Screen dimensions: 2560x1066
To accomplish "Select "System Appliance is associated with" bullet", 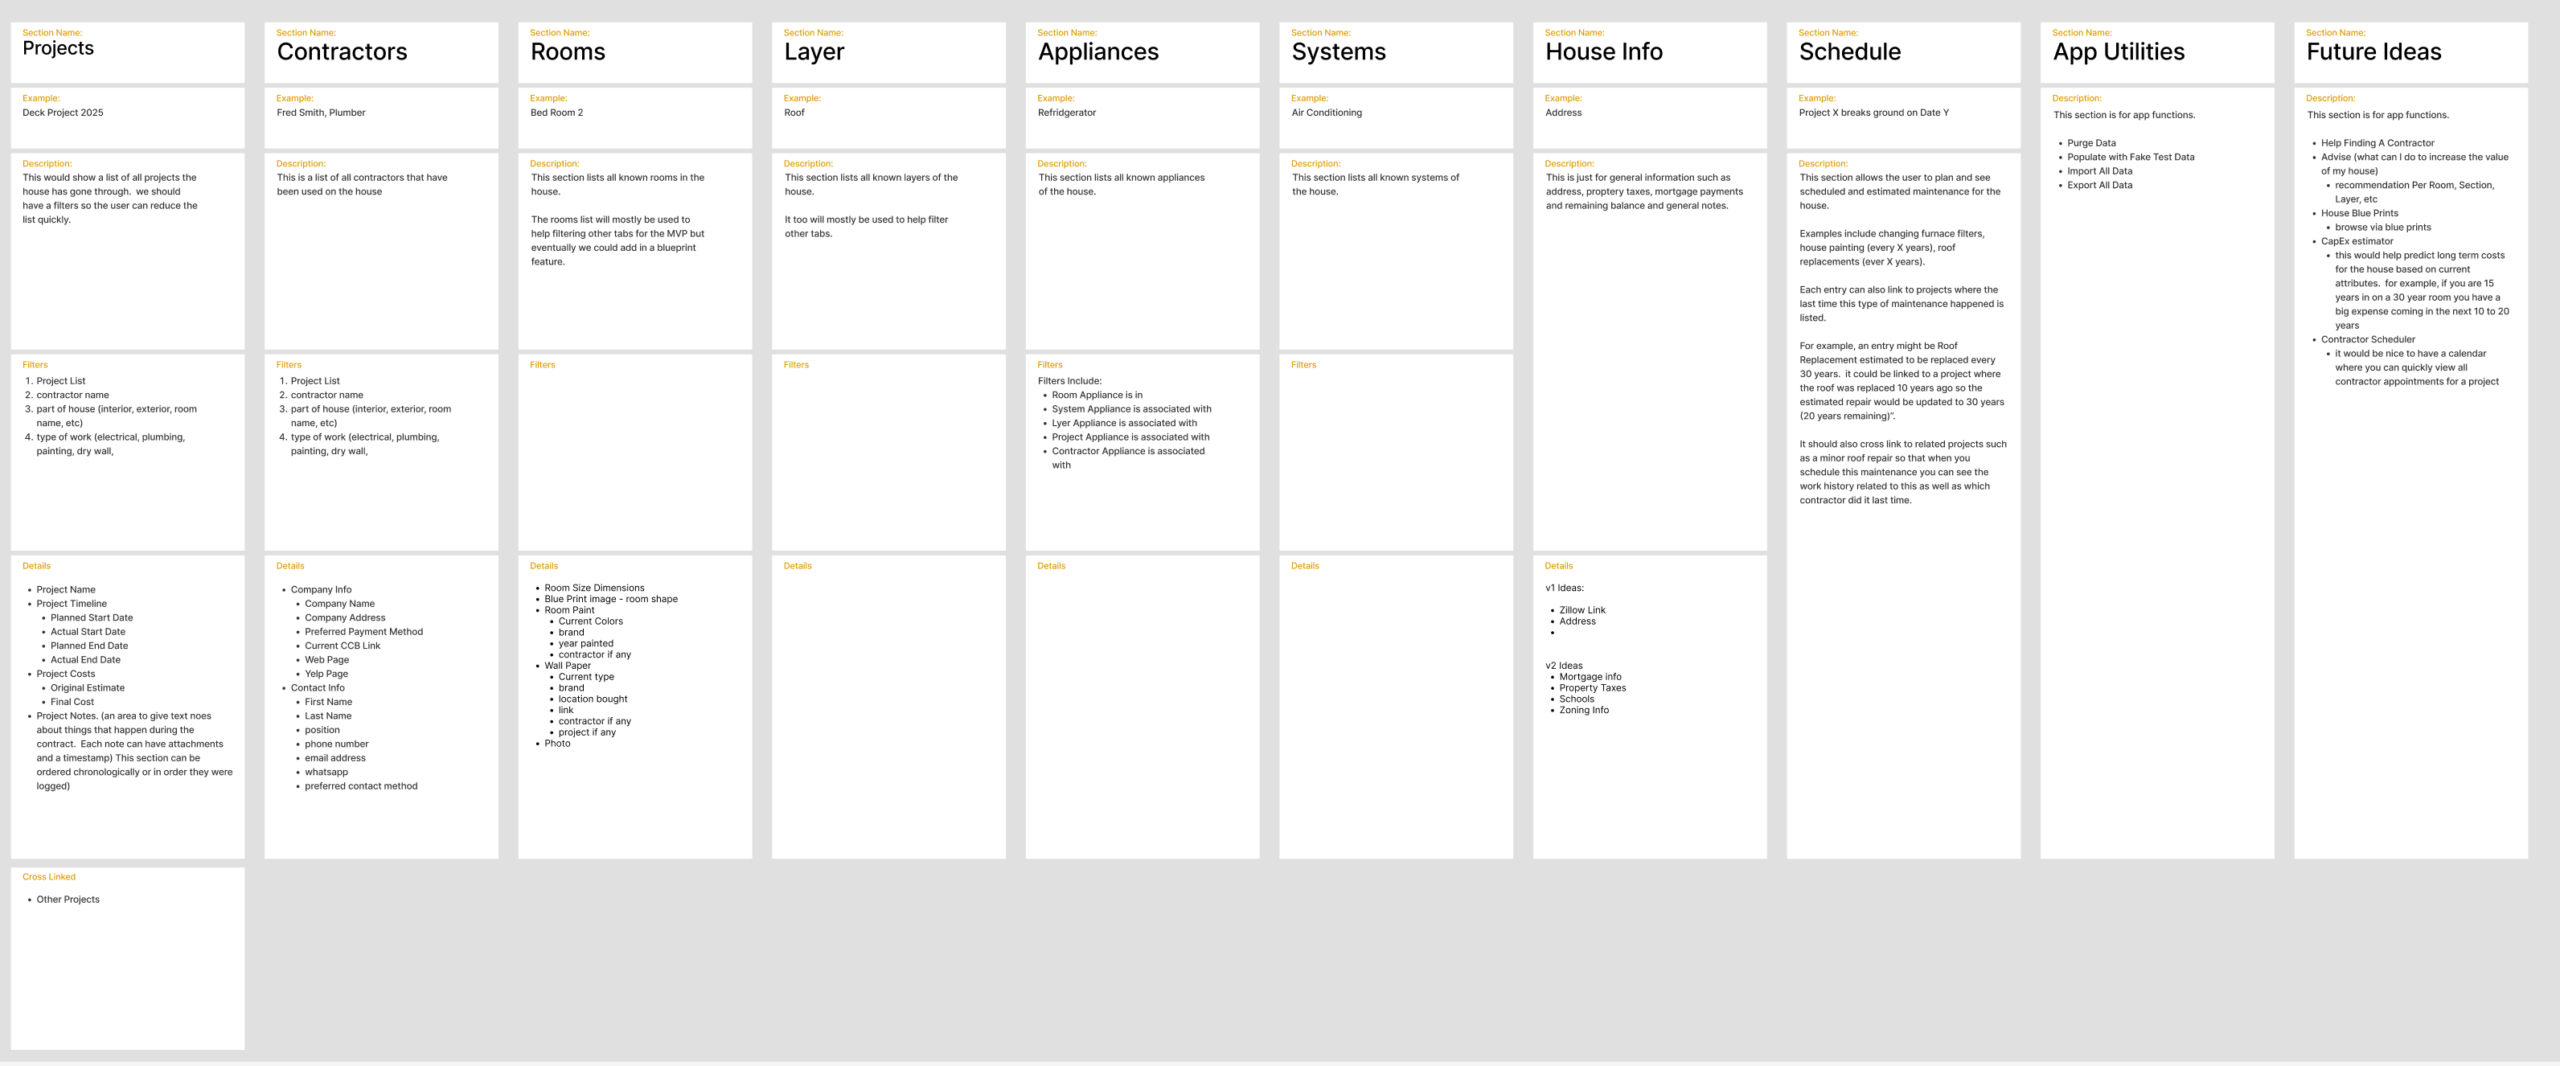I will [x=1131, y=409].
